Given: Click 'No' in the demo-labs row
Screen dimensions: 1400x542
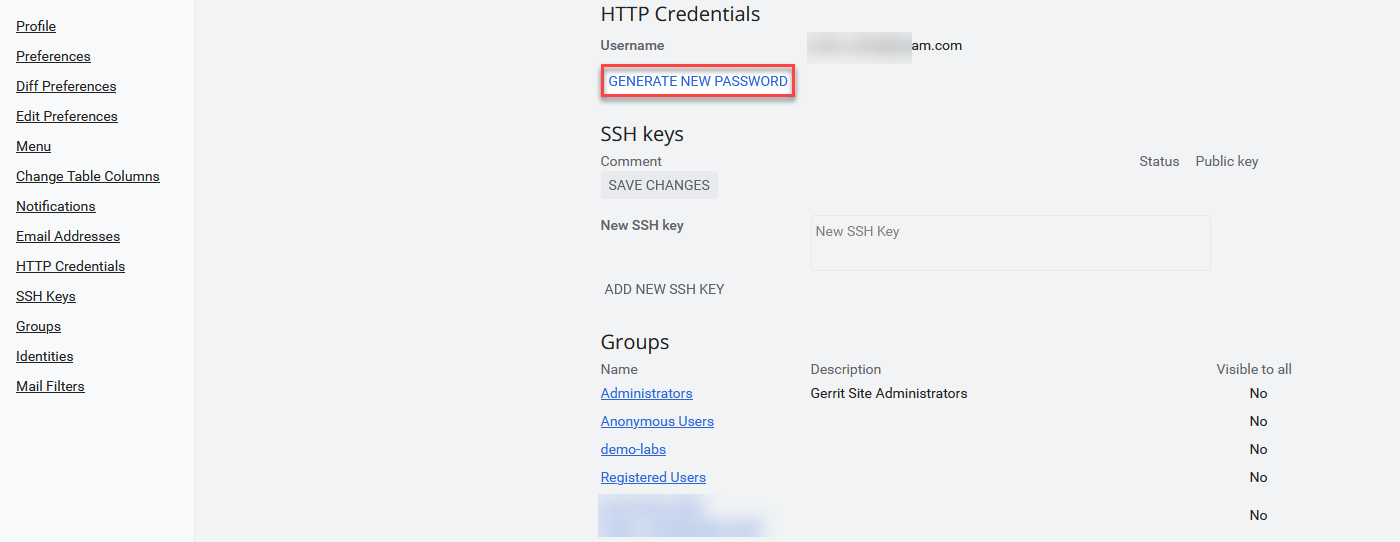Looking at the screenshot, I should pyautogui.click(x=1258, y=449).
